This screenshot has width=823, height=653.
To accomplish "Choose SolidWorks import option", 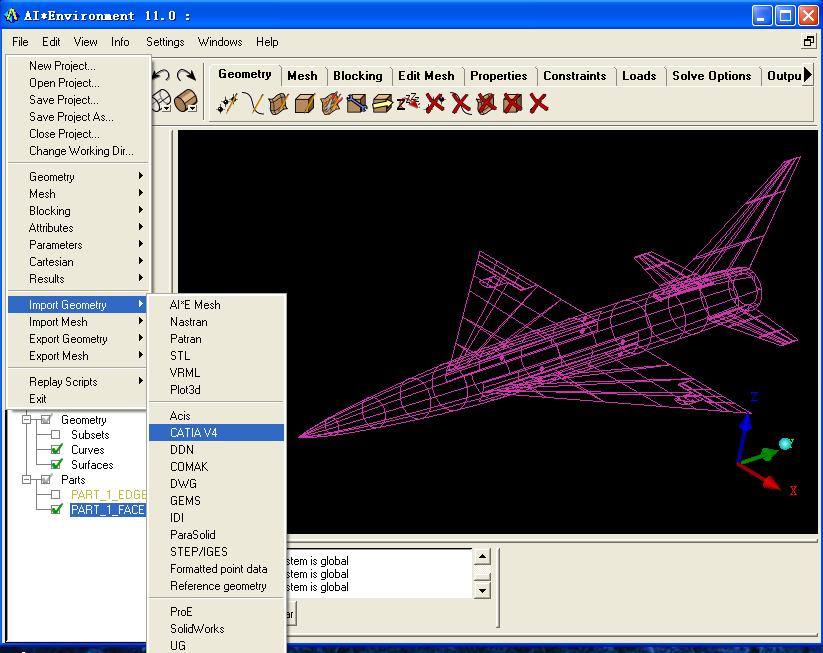I will (x=217, y=628).
